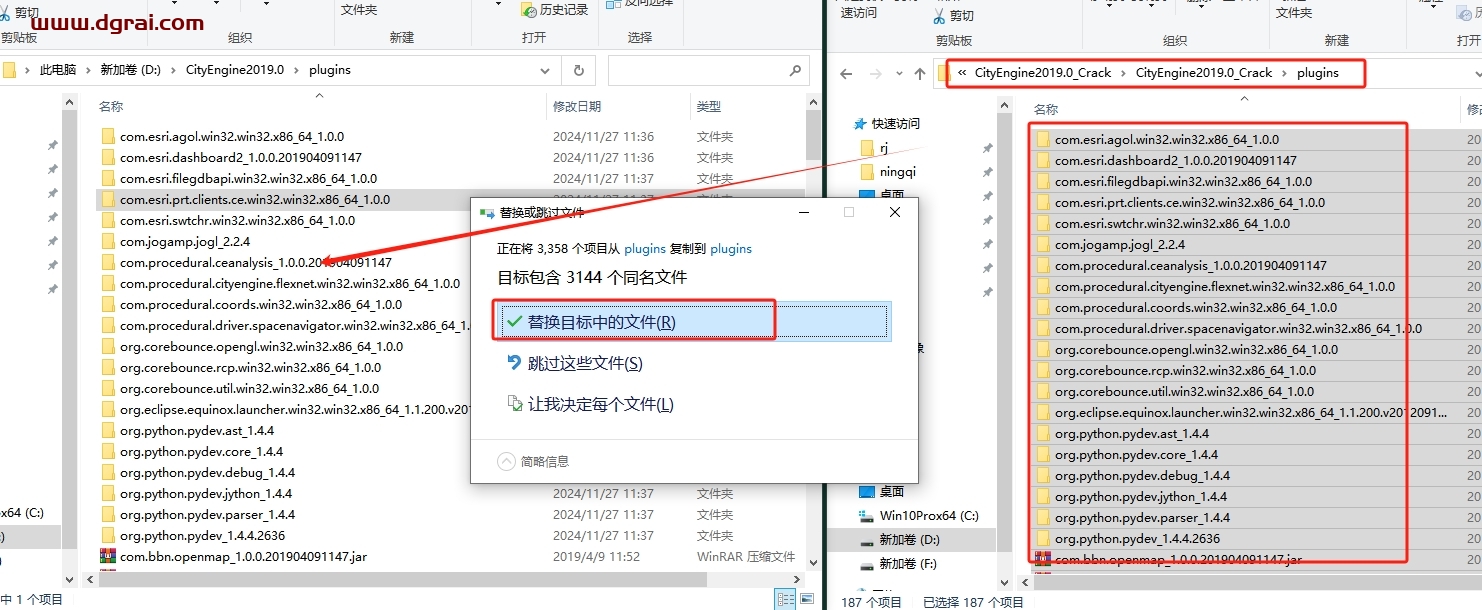Image resolution: width=1482 pixels, height=610 pixels.
Task: Open 历史记录 in left window ribbon
Action: [555, 10]
